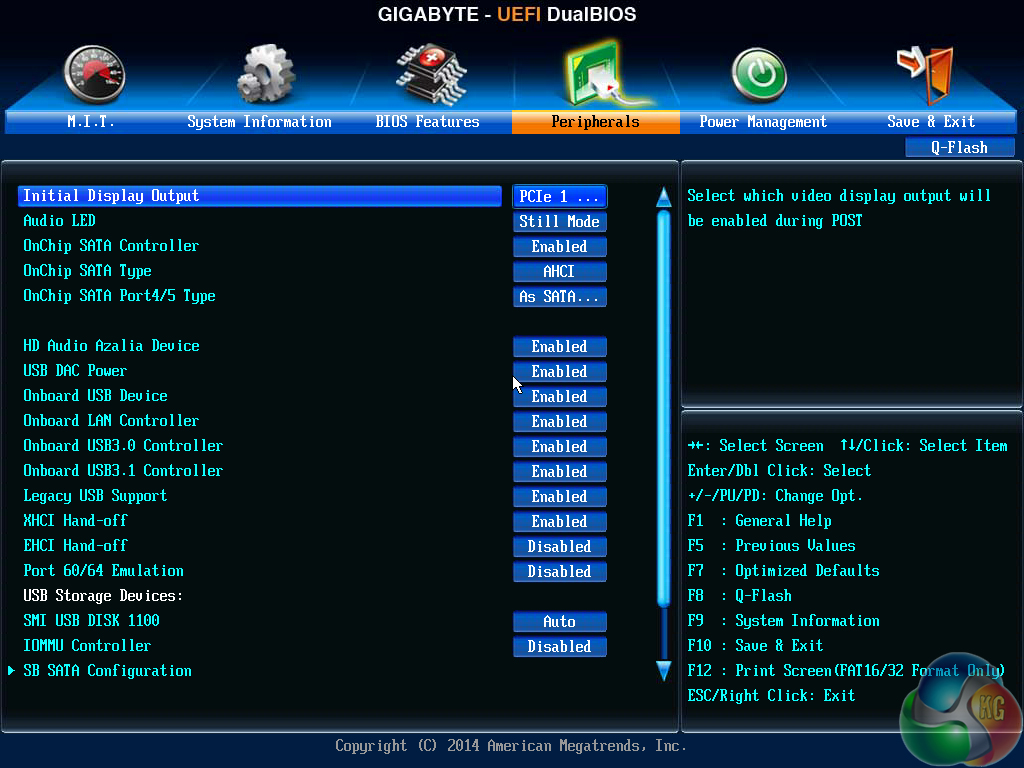
Task: Select the USB DAC Power label
Action: pyautogui.click(x=75, y=370)
